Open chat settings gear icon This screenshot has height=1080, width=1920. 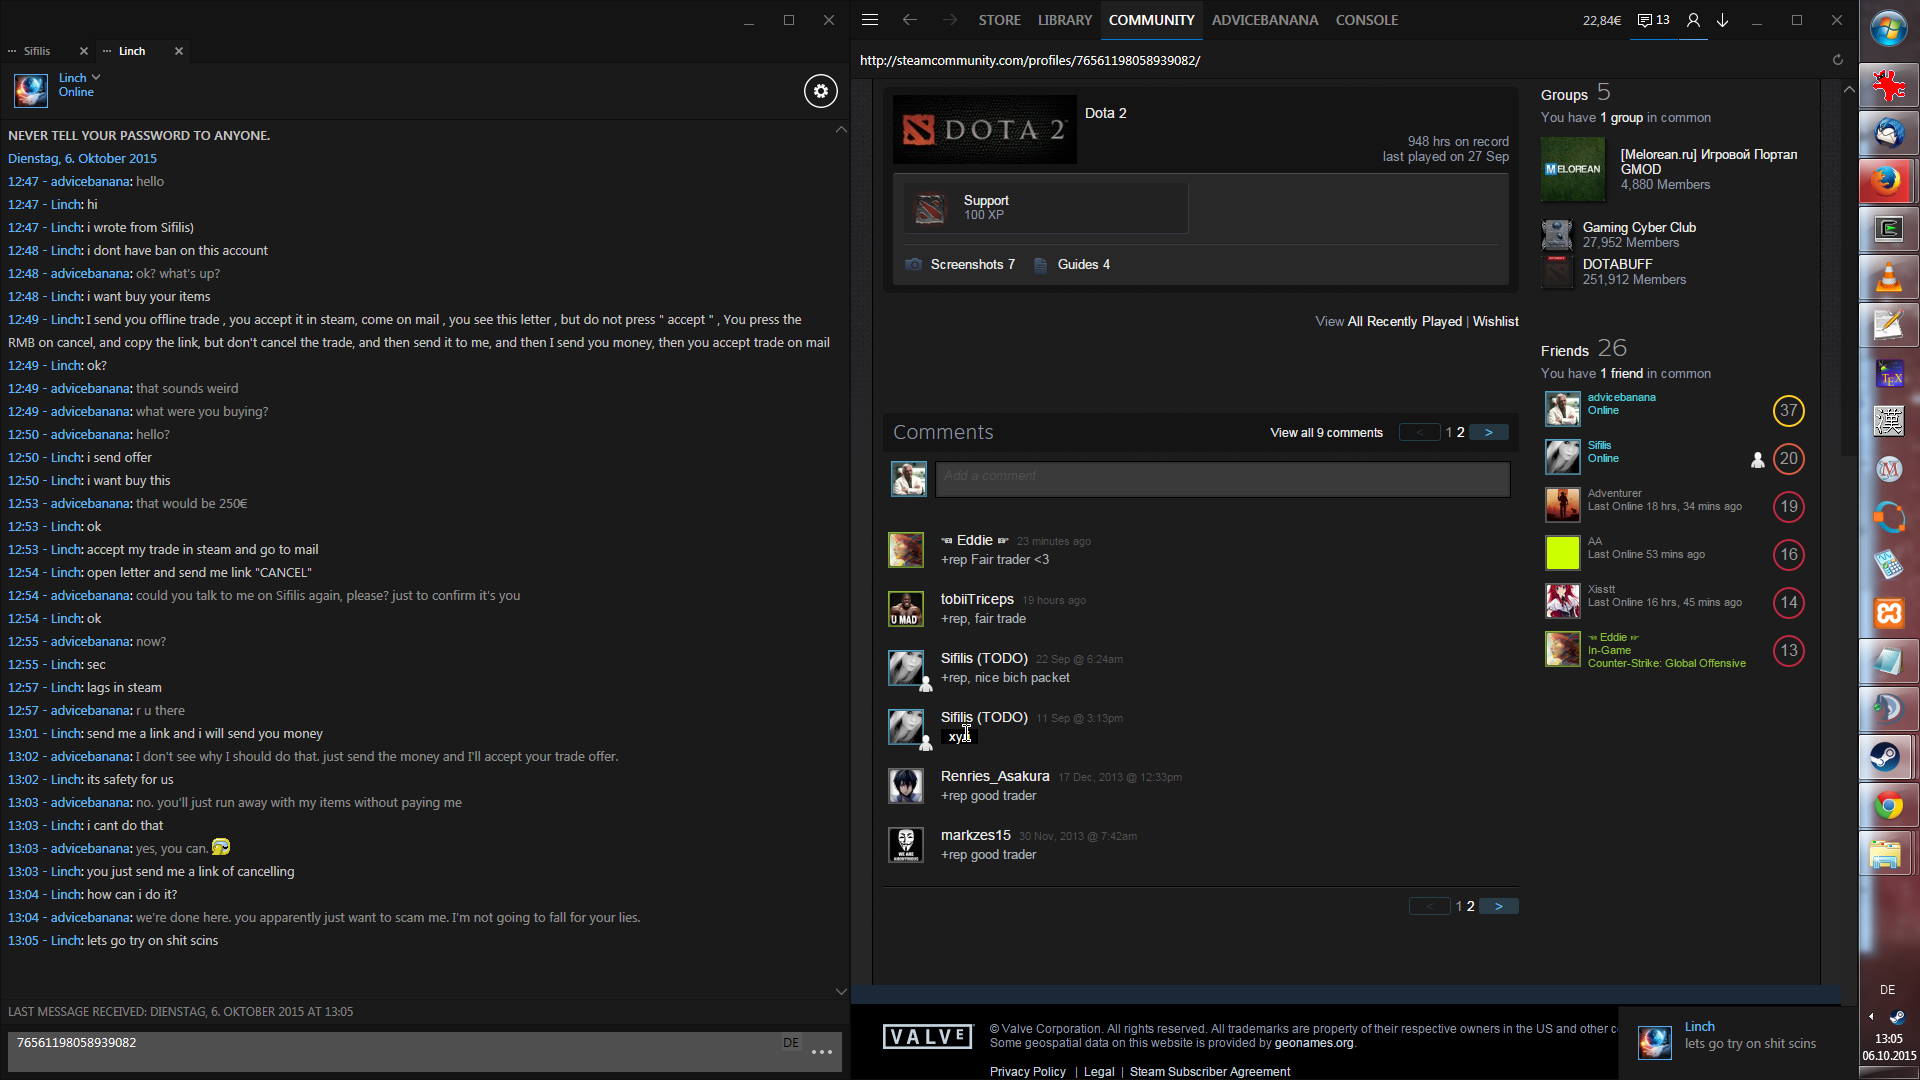click(x=820, y=91)
